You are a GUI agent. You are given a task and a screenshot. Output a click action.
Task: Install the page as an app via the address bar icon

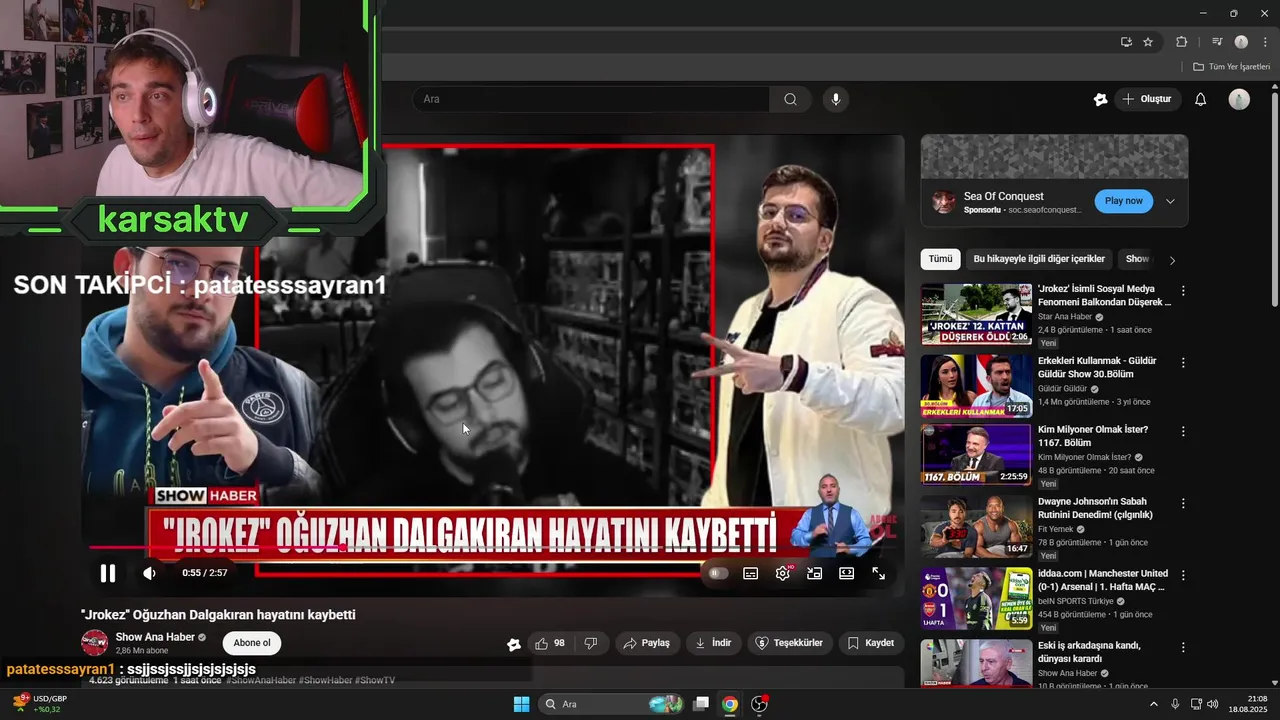[x=1126, y=42]
